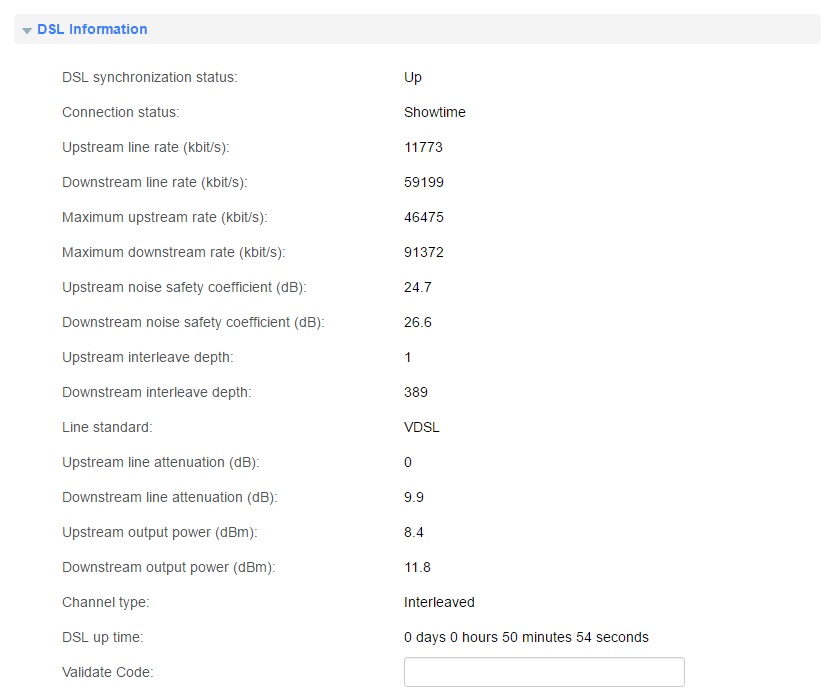Click the DSL up time duration text
This screenshot has height=691, width=834.
tap(526, 637)
